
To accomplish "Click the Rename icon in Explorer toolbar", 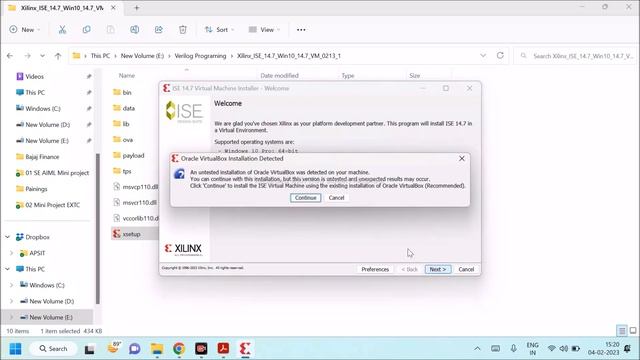I will (x=134, y=29).
